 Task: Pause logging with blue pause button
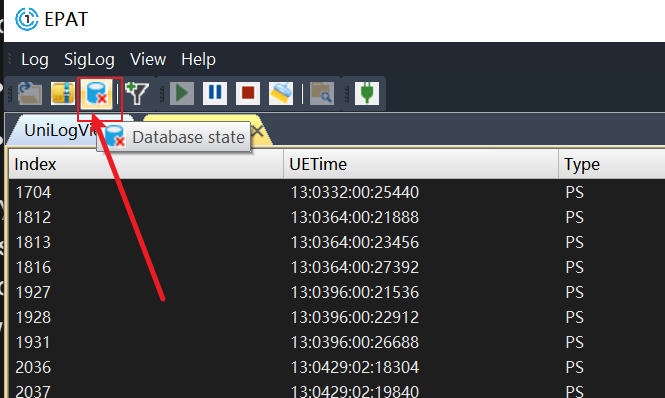[x=215, y=93]
